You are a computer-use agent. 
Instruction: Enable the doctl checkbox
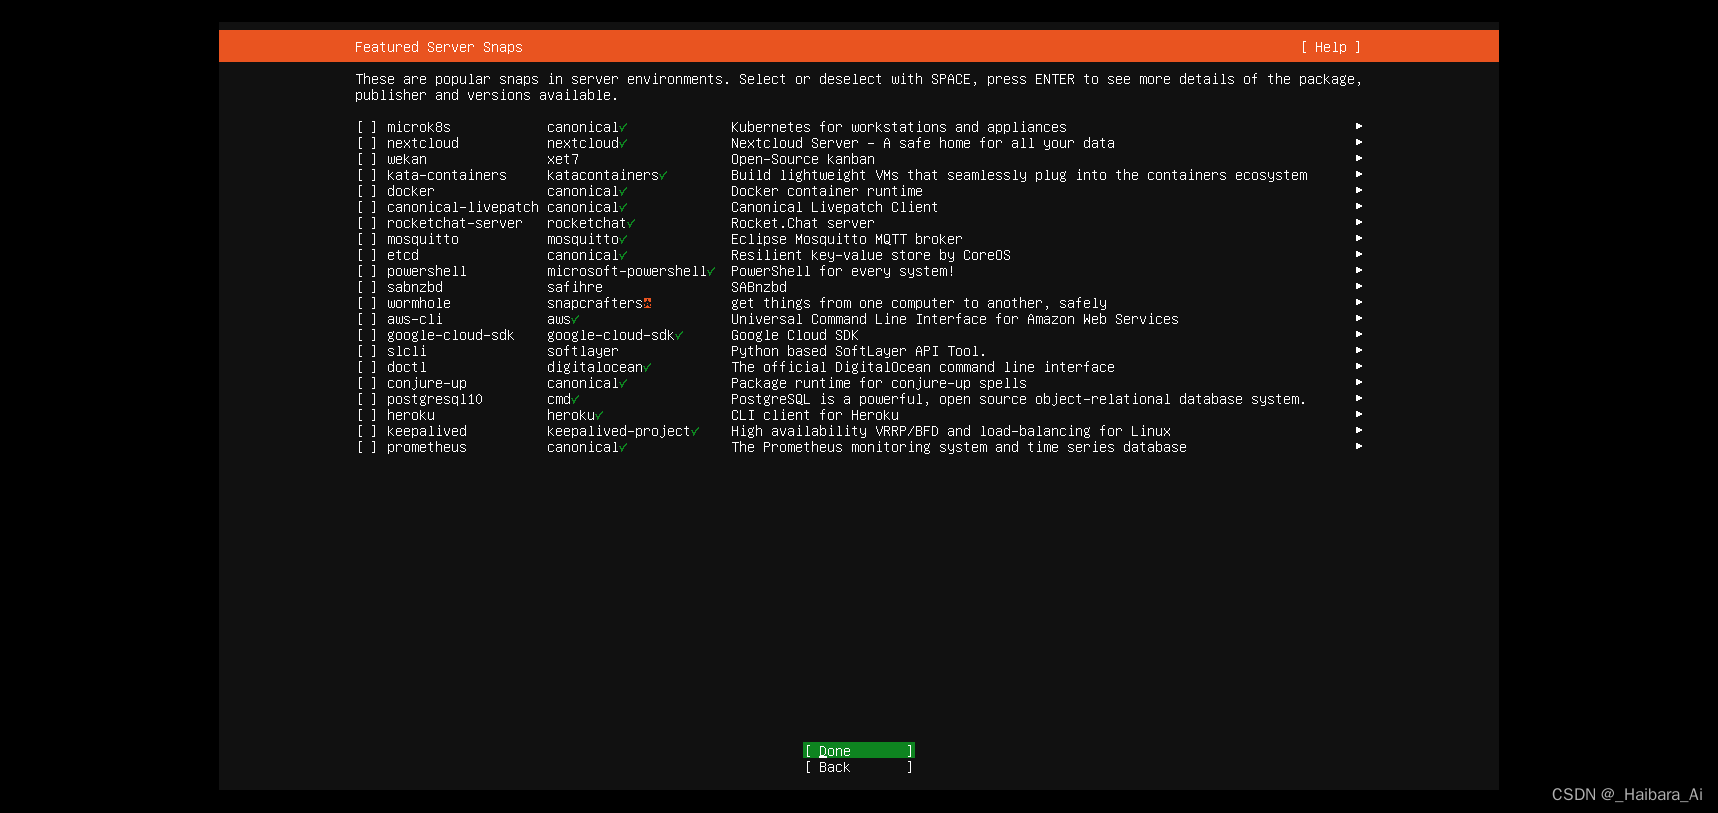click(367, 367)
